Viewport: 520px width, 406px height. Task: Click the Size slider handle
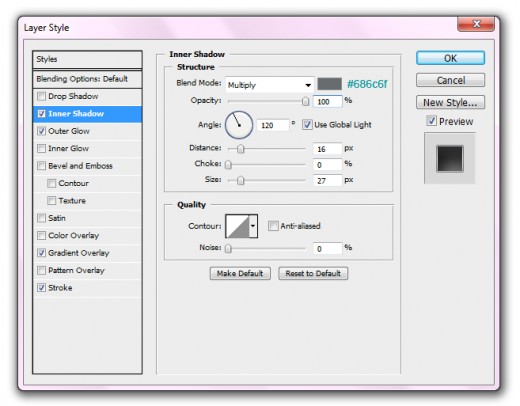pos(240,180)
